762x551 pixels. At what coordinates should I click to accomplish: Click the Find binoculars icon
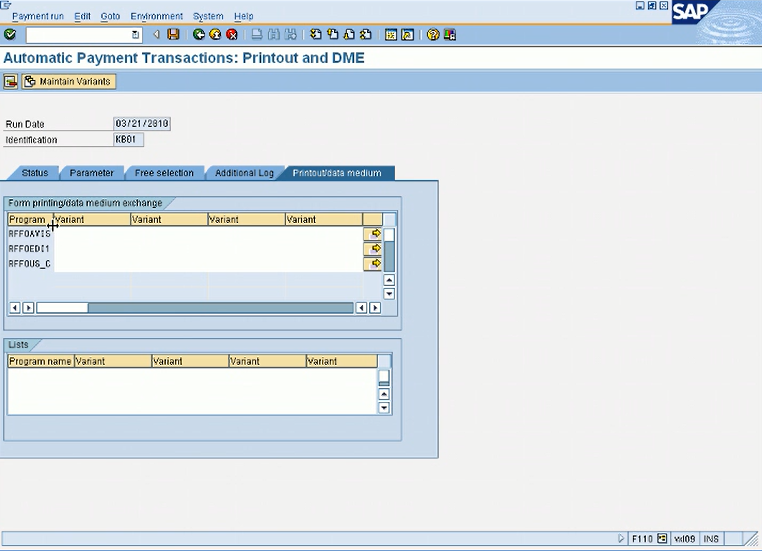274,34
